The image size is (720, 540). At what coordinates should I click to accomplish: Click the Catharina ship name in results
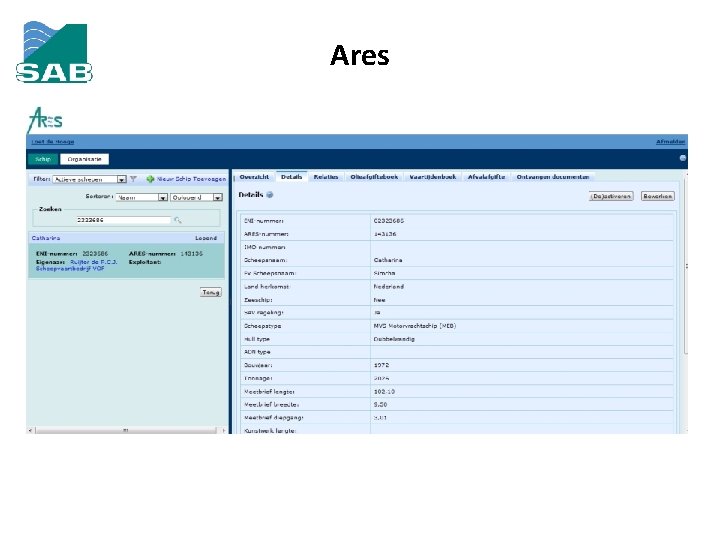[46, 238]
